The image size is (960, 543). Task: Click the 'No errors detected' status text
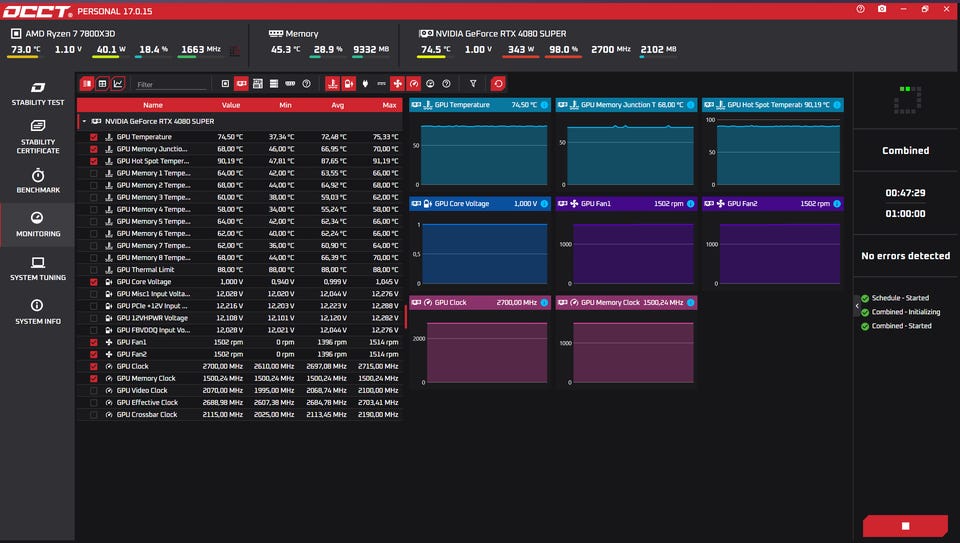click(906, 256)
